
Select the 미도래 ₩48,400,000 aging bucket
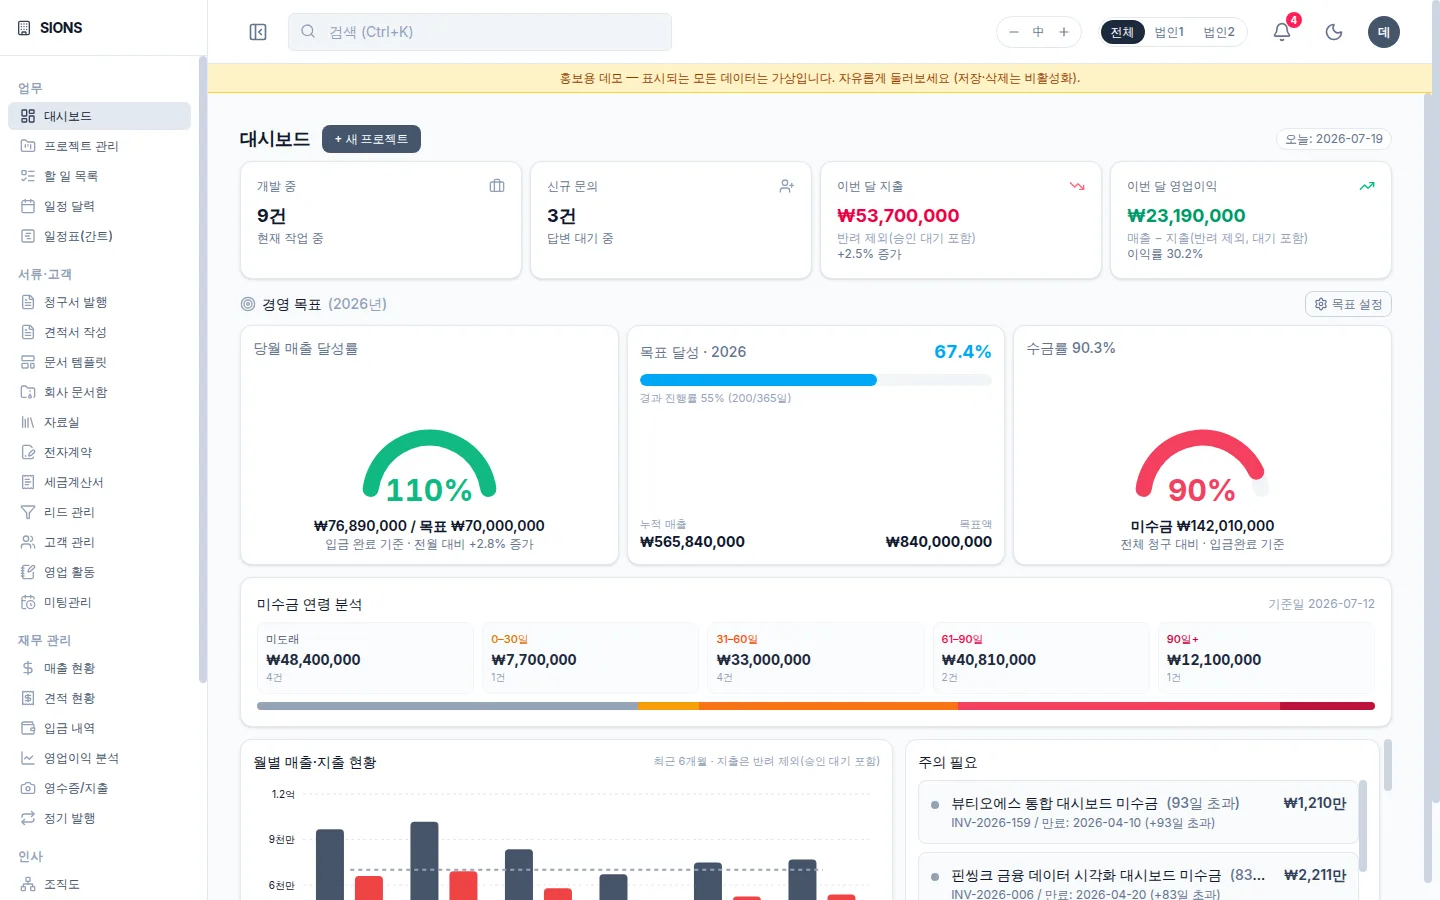(365, 658)
